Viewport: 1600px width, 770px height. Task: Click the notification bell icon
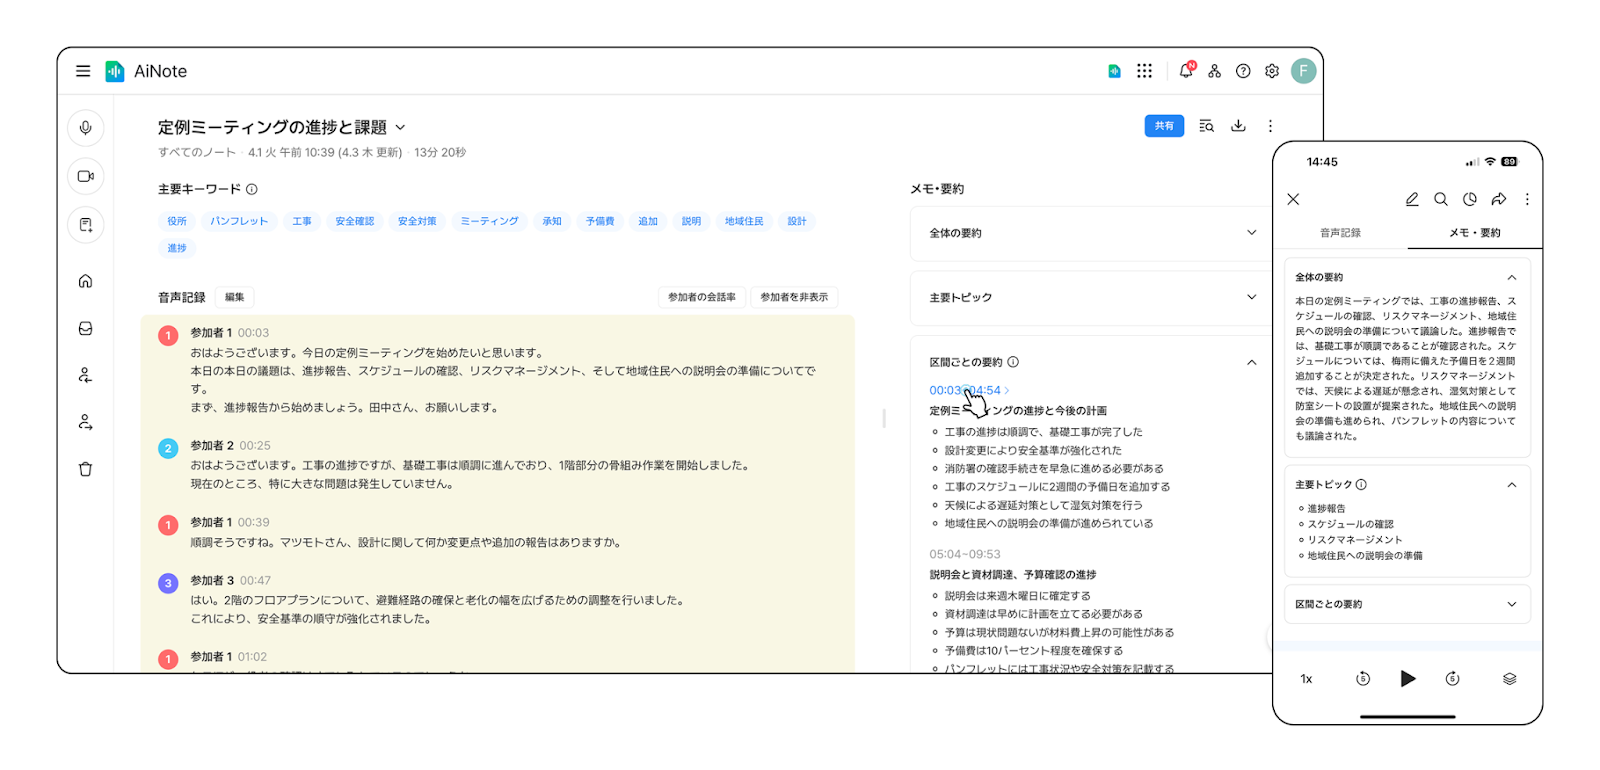pos(1186,71)
